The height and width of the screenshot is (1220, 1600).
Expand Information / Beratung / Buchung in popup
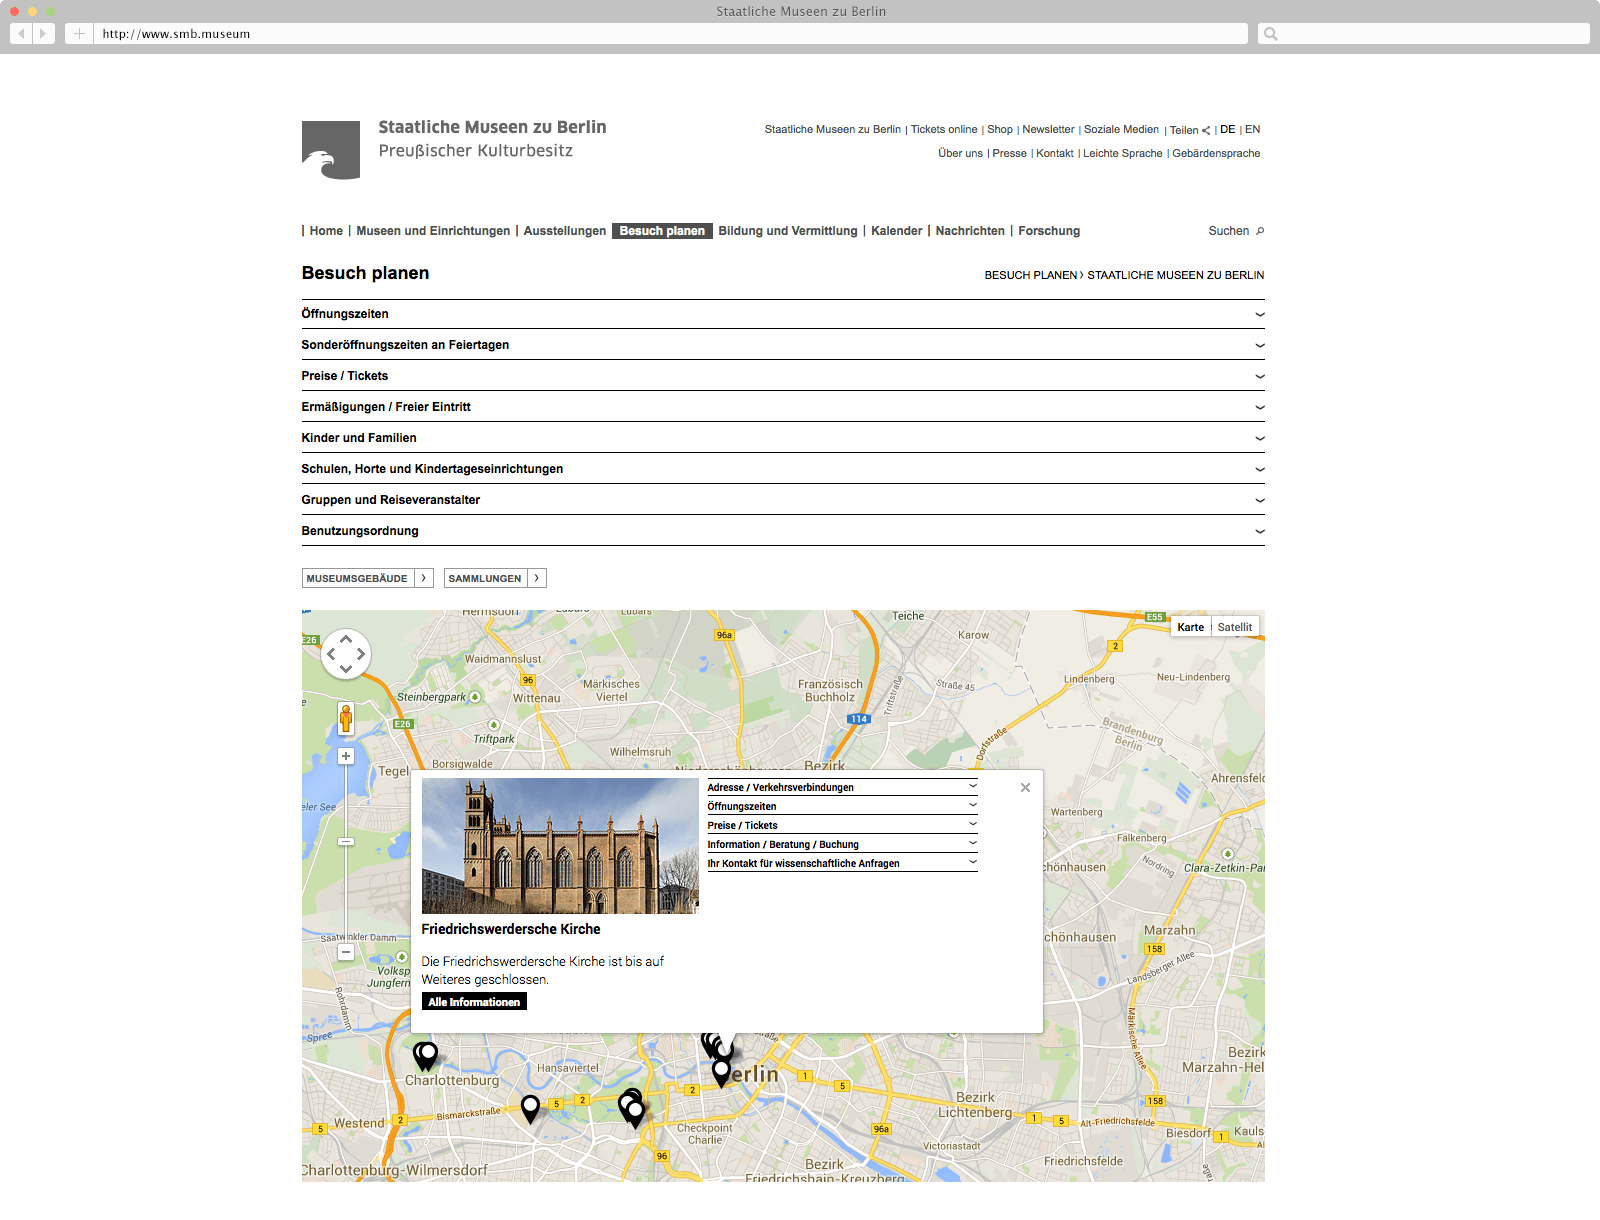(x=842, y=844)
